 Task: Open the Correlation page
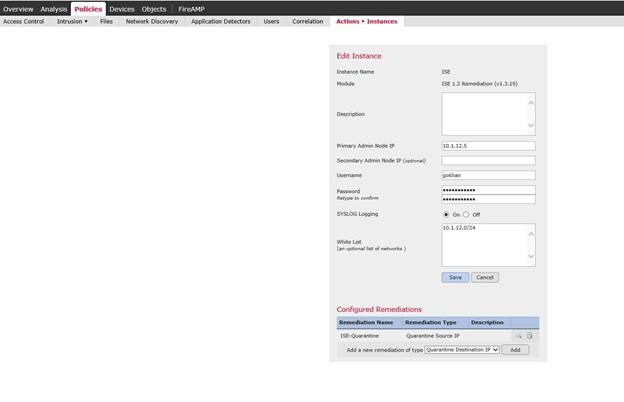pyautogui.click(x=308, y=21)
